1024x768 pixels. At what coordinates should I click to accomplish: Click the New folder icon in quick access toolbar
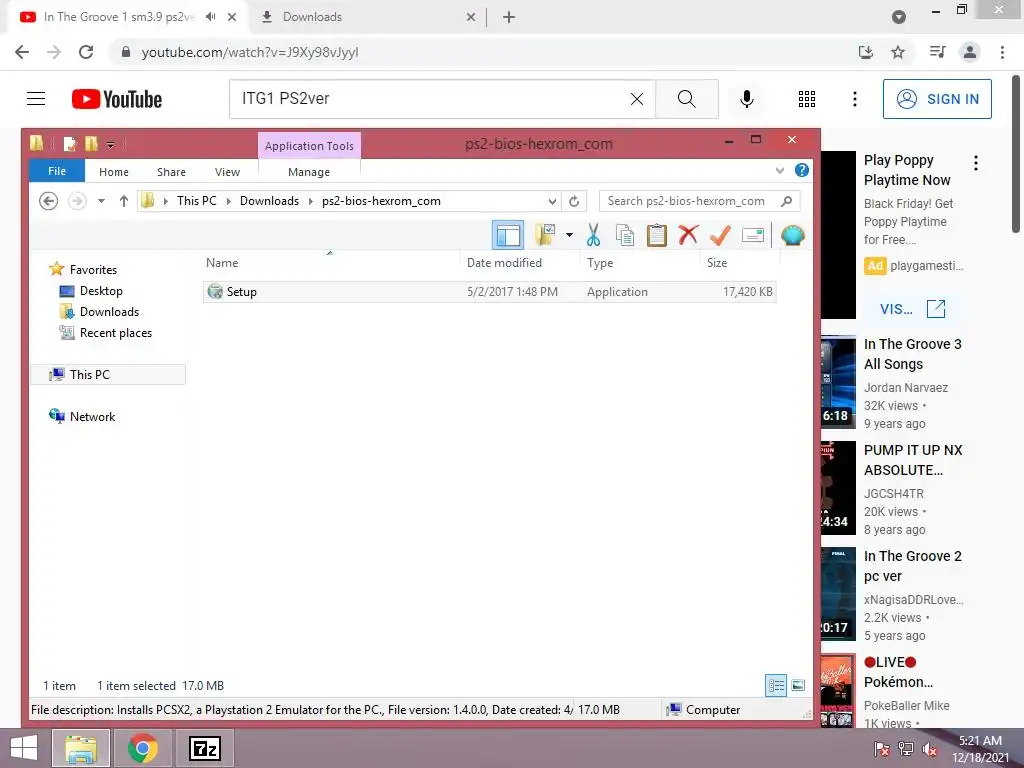pyautogui.click(x=91, y=144)
